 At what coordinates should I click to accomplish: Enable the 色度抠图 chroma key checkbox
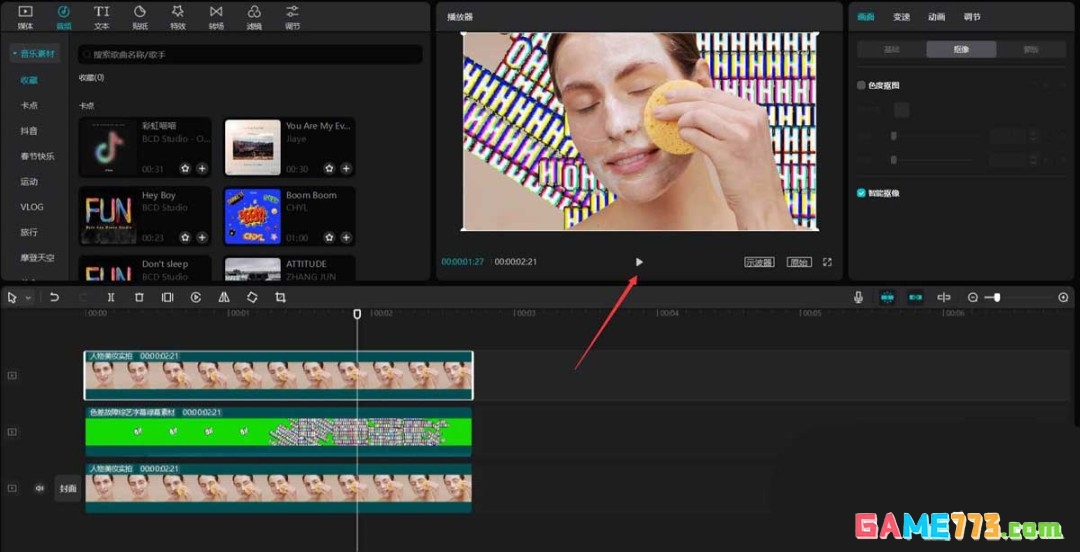pyautogui.click(x=861, y=86)
